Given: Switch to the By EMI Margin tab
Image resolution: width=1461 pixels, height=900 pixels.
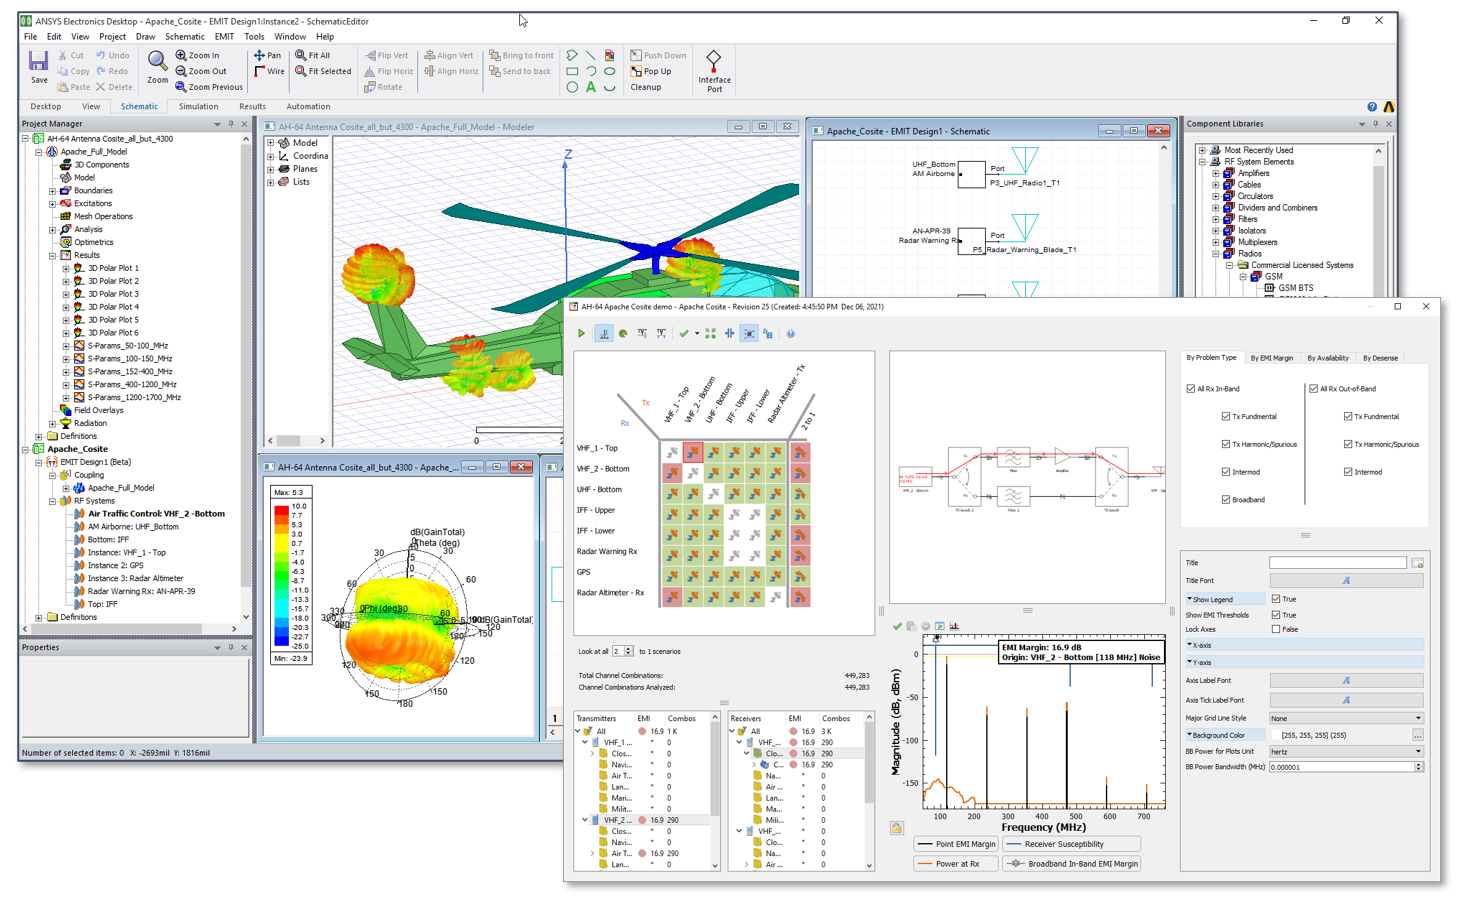Looking at the screenshot, I should (1271, 358).
